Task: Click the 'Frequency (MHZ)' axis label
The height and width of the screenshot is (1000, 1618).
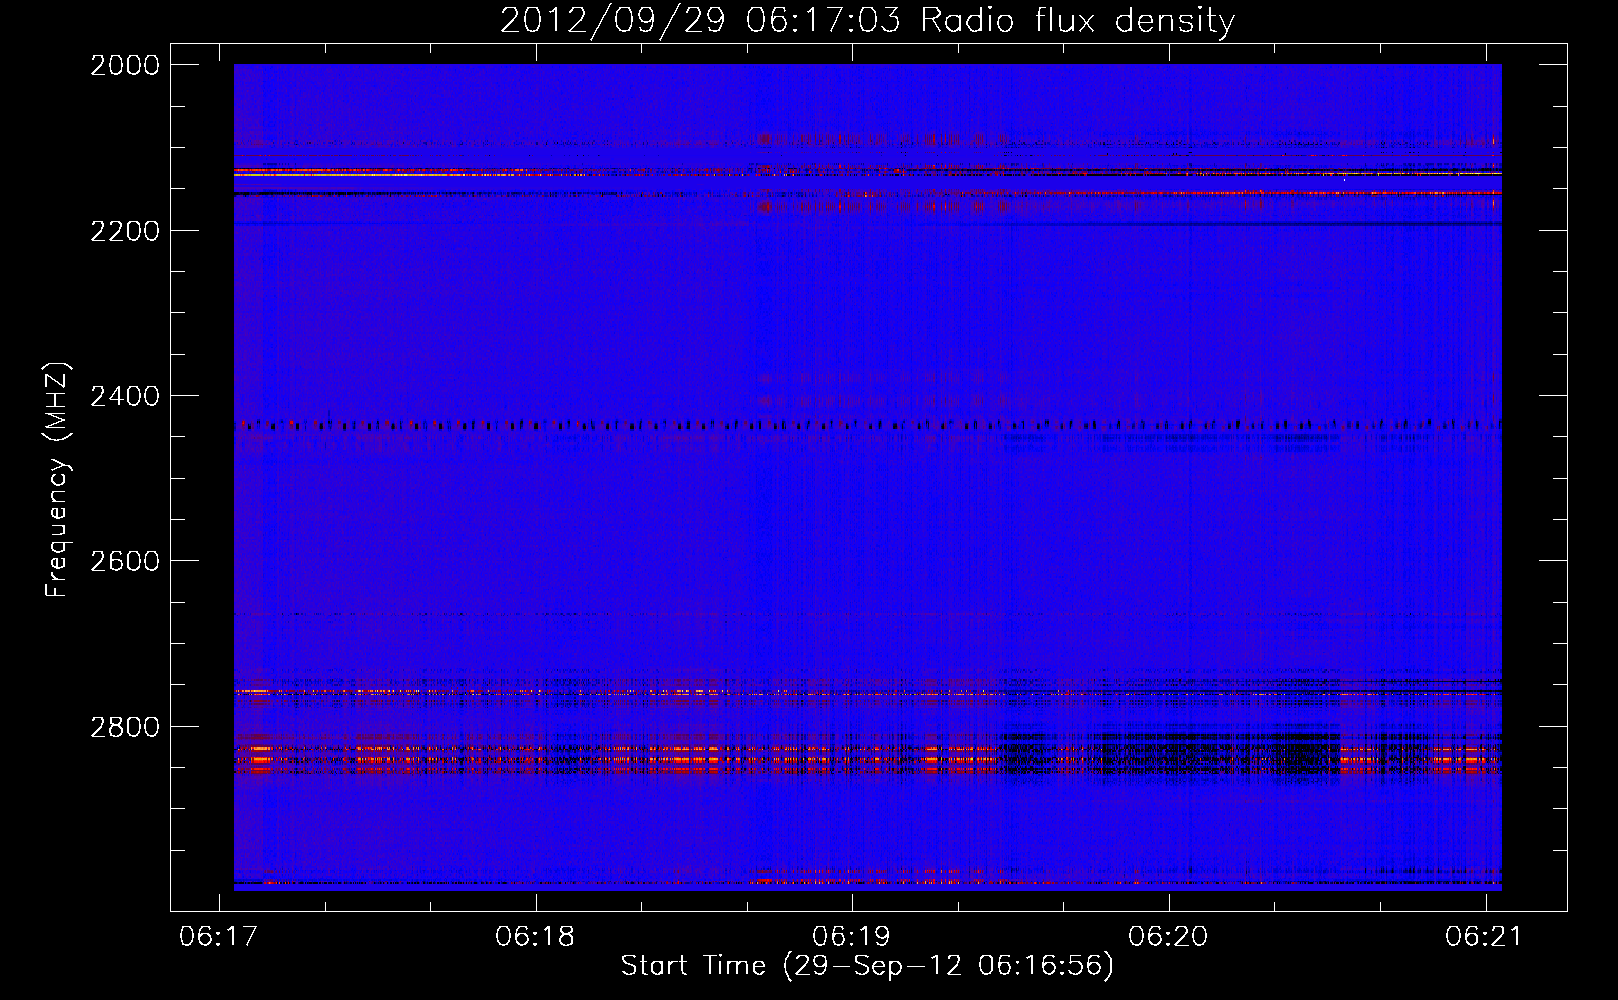Action: click(x=57, y=480)
